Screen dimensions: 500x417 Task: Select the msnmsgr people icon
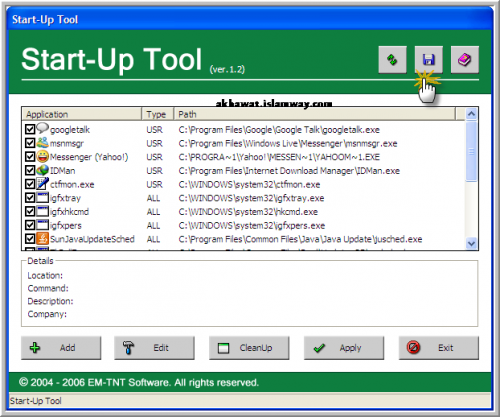click(x=42, y=143)
